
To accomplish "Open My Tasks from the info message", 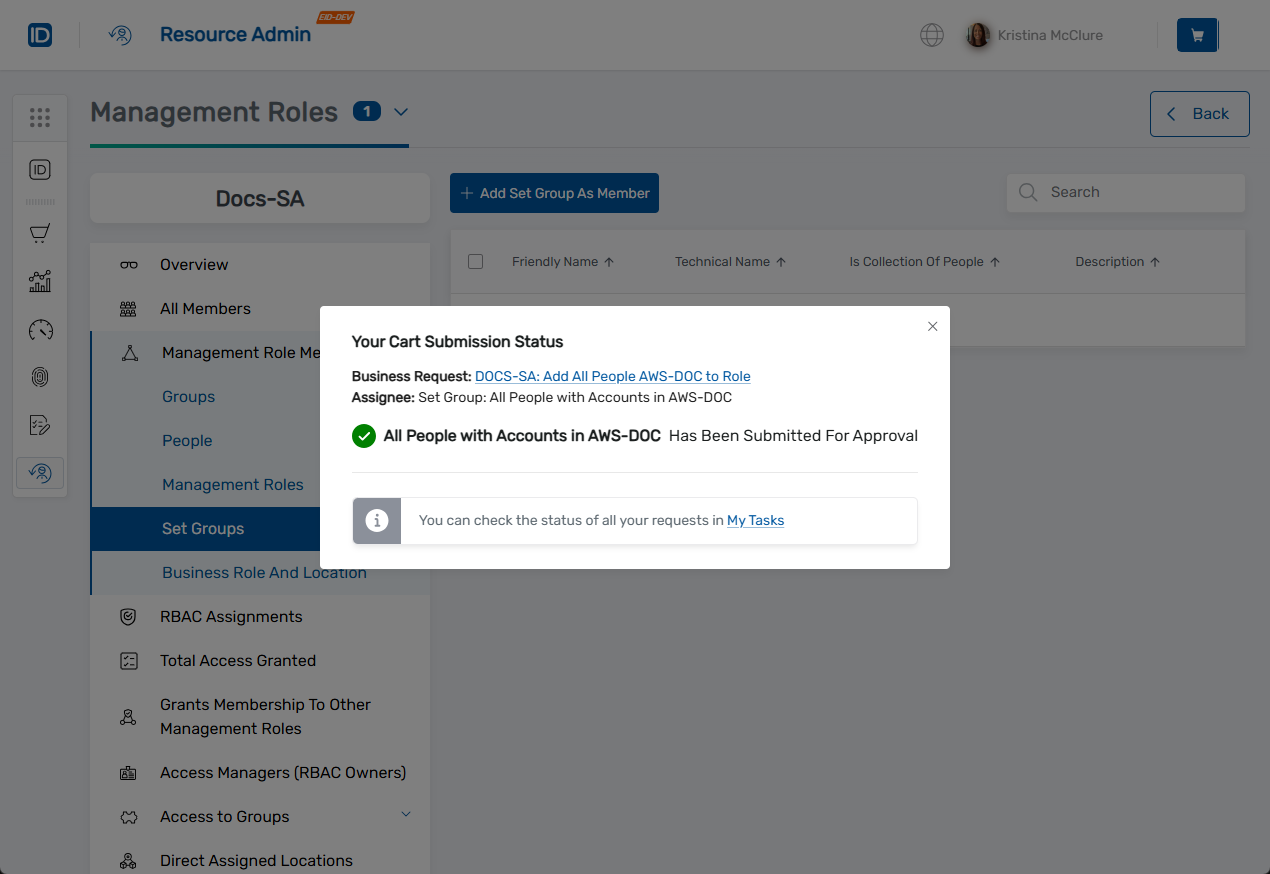I will click(x=755, y=520).
